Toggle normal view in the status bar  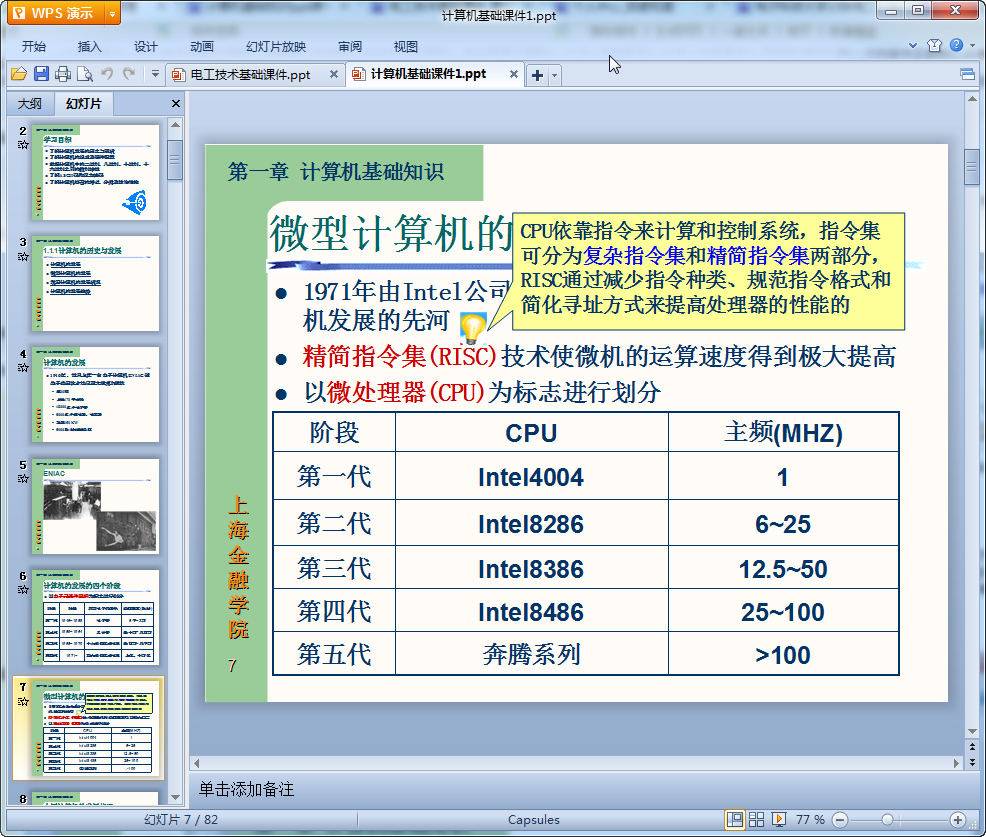tap(735, 819)
